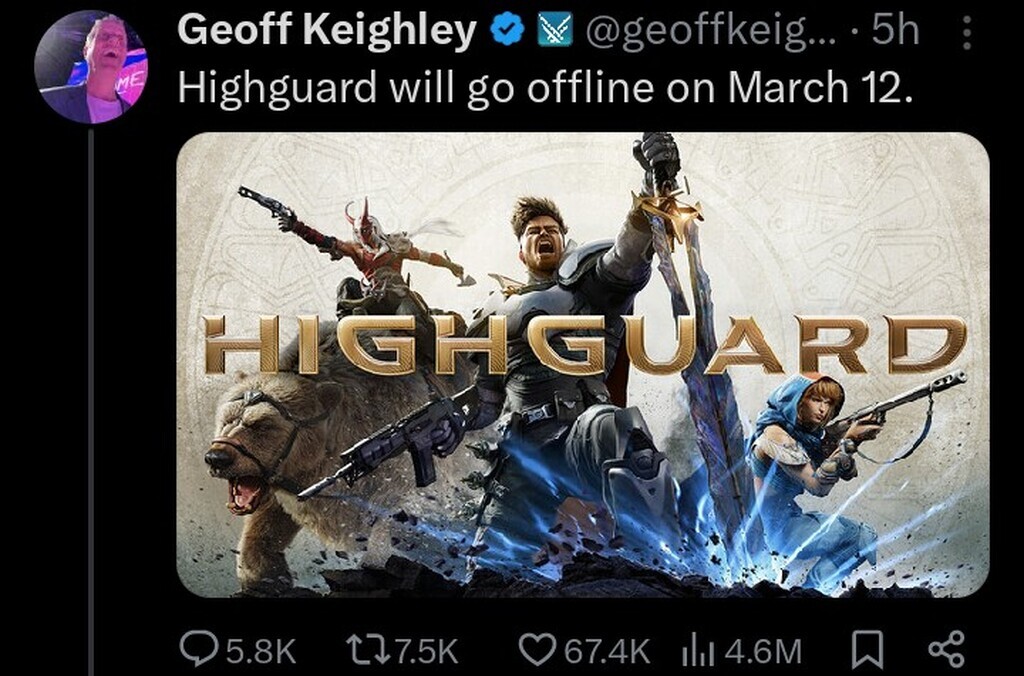Like the post with the heart icon

(x=537, y=650)
